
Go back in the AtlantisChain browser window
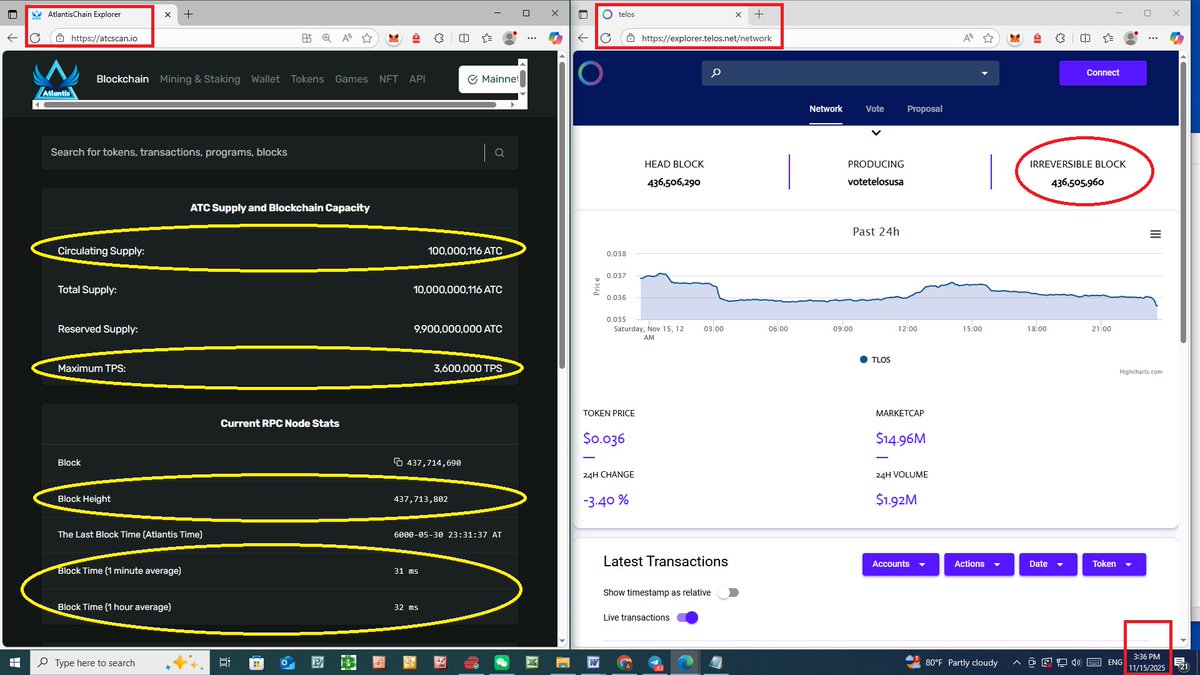(12, 38)
